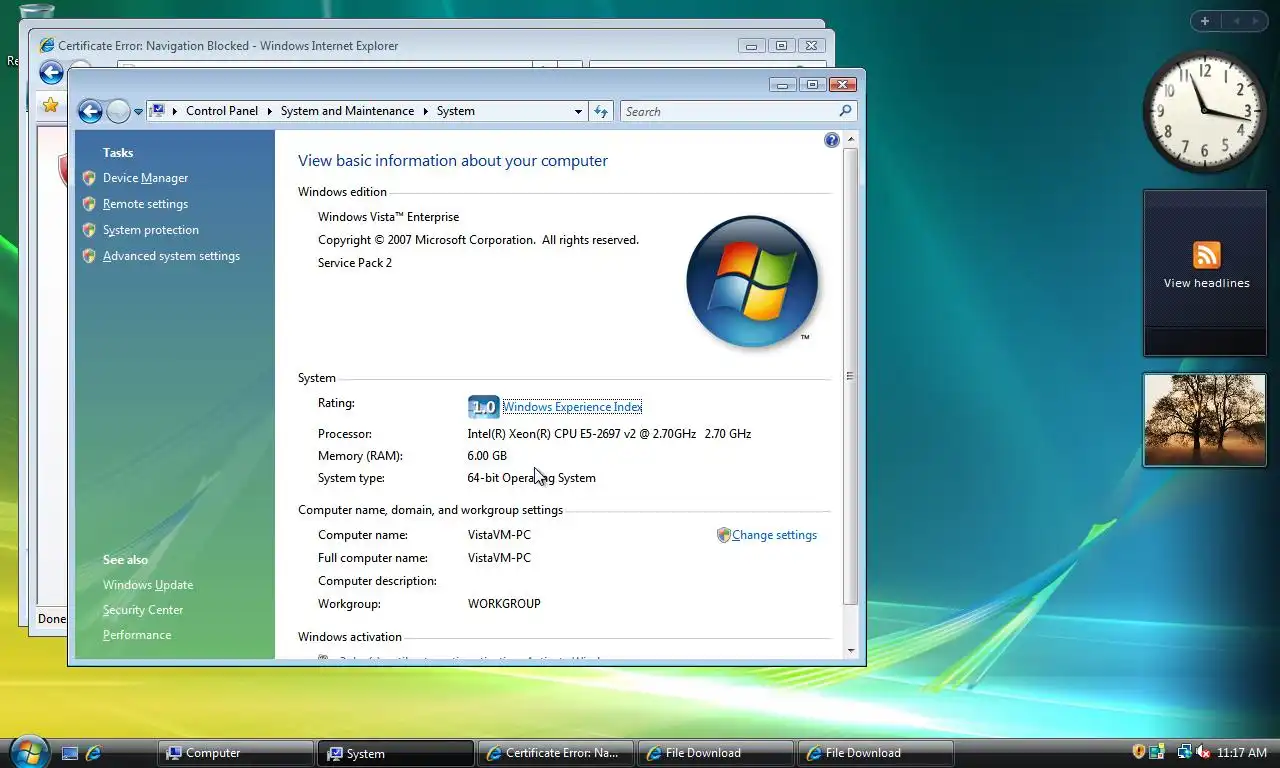The width and height of the screenshot is (1280, 768).
Task: Click Change settings link
Action: coord(774,535)
